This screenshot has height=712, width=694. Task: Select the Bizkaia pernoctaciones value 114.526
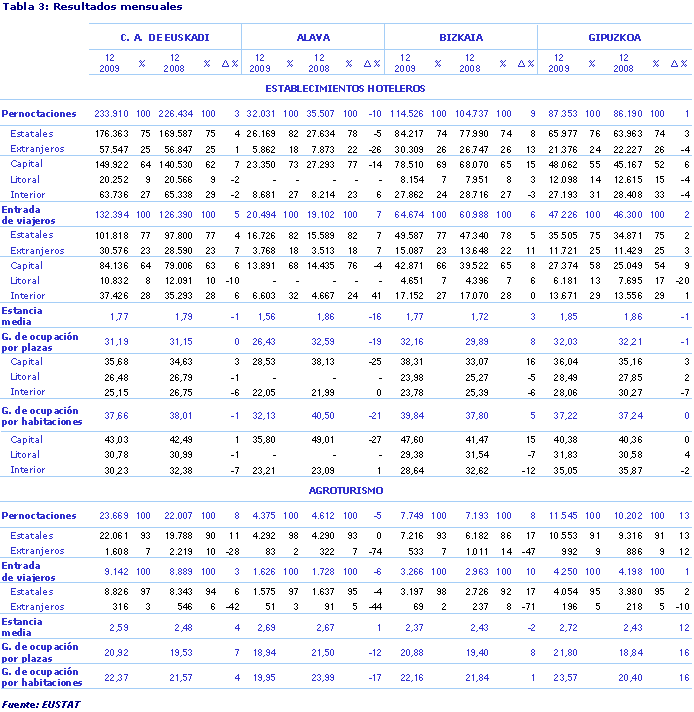[x=408, y=114]
